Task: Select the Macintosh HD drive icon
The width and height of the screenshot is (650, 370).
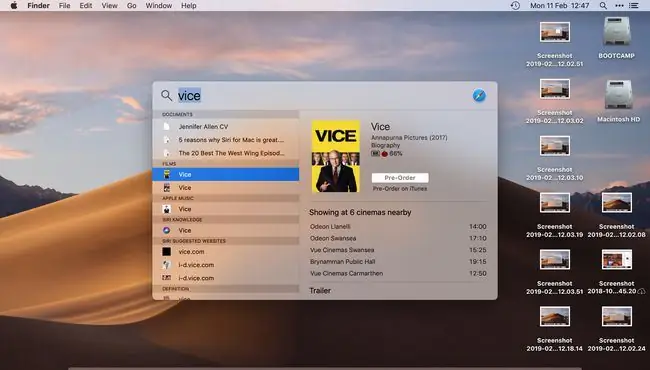Action: 618,94
